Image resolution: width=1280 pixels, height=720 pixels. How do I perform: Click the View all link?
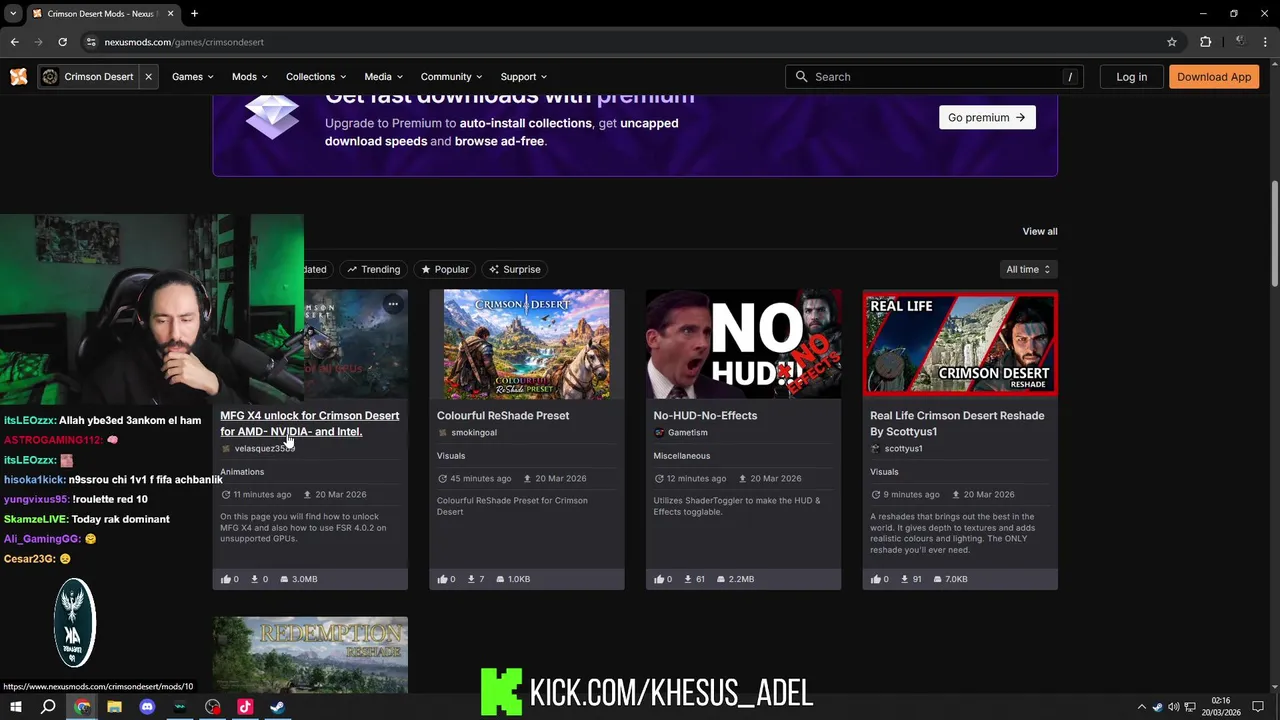1039,231
